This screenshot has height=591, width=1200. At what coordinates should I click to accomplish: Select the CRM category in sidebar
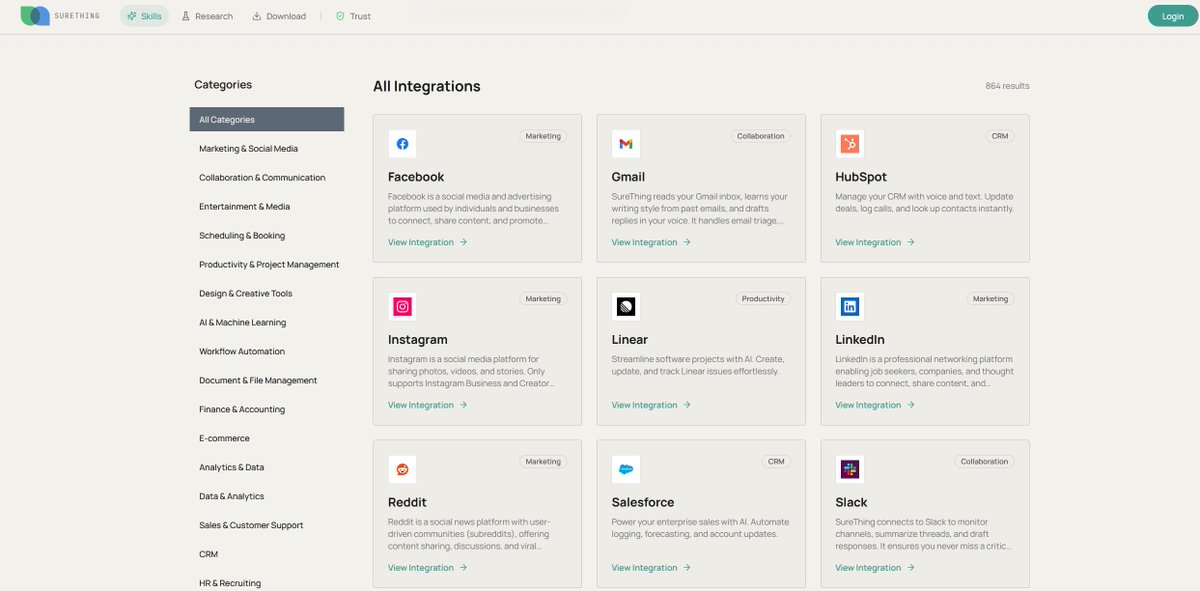267,554
